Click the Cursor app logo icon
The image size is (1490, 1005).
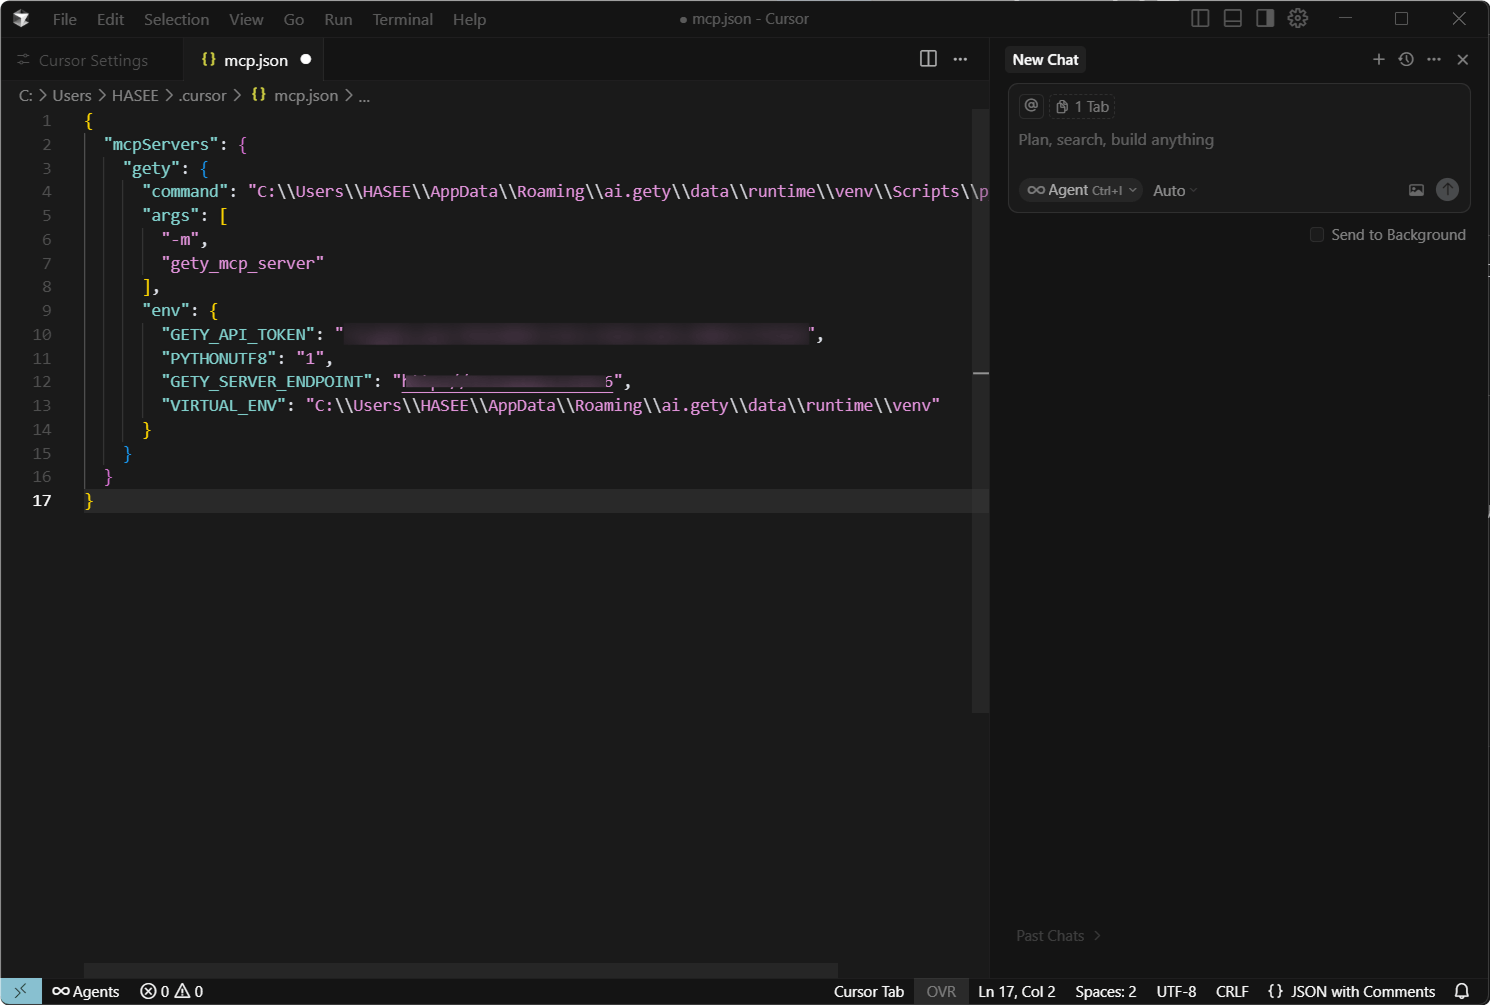(21, 19)
